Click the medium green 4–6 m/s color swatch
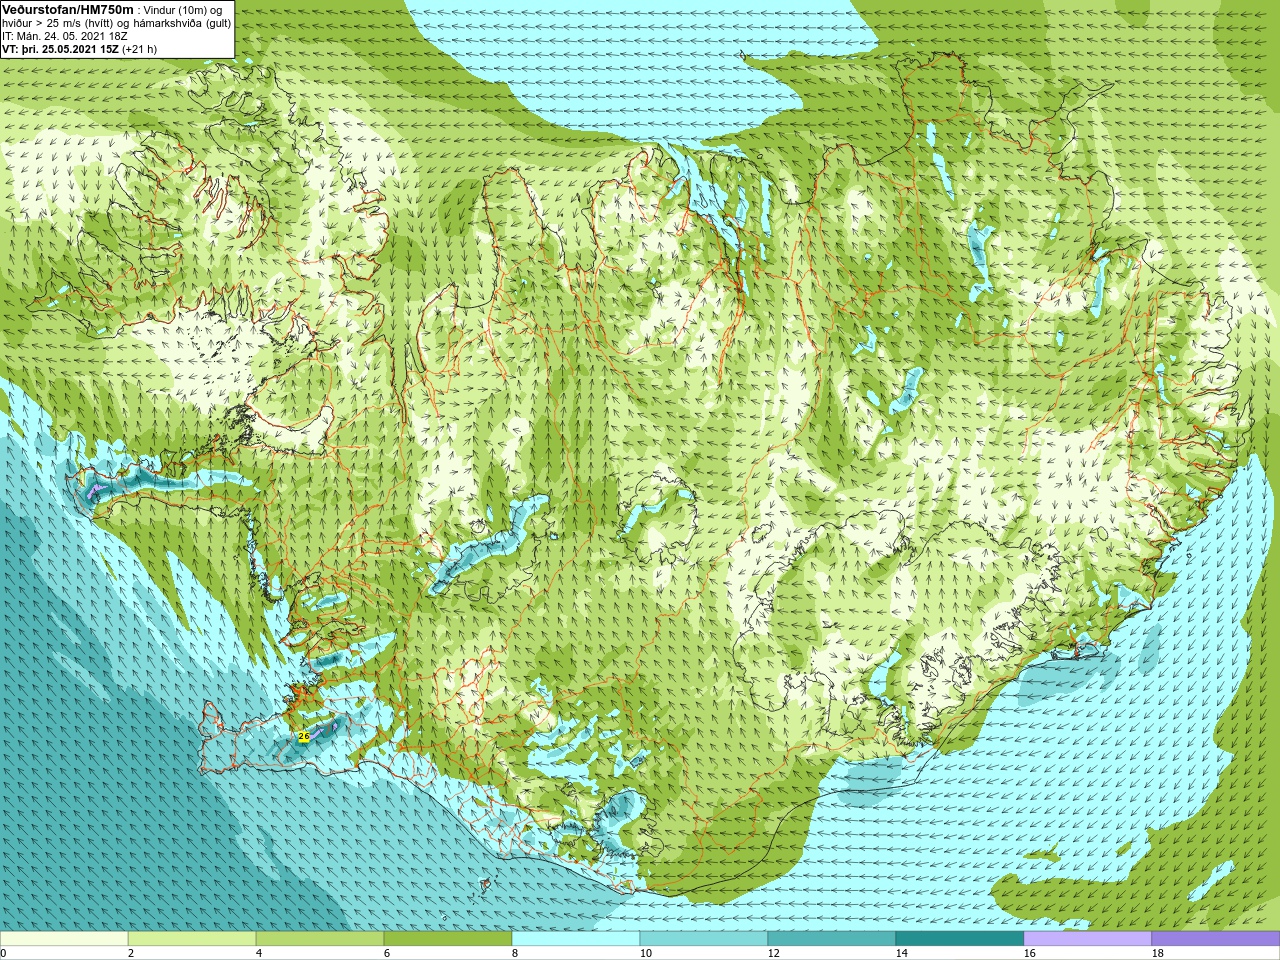 click(x=320, y=939)
